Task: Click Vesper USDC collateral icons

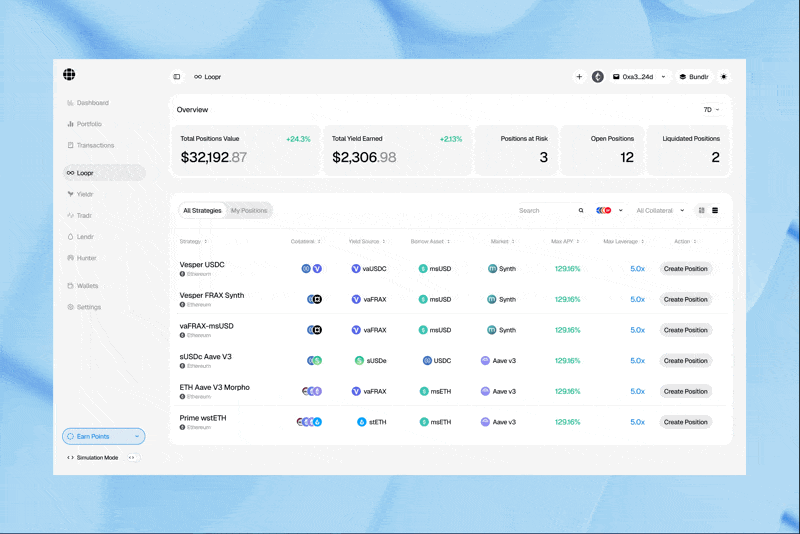Action: 311,269
